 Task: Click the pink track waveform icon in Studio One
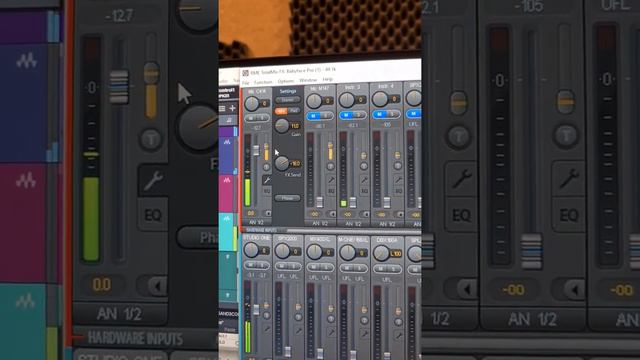(227, 180)
